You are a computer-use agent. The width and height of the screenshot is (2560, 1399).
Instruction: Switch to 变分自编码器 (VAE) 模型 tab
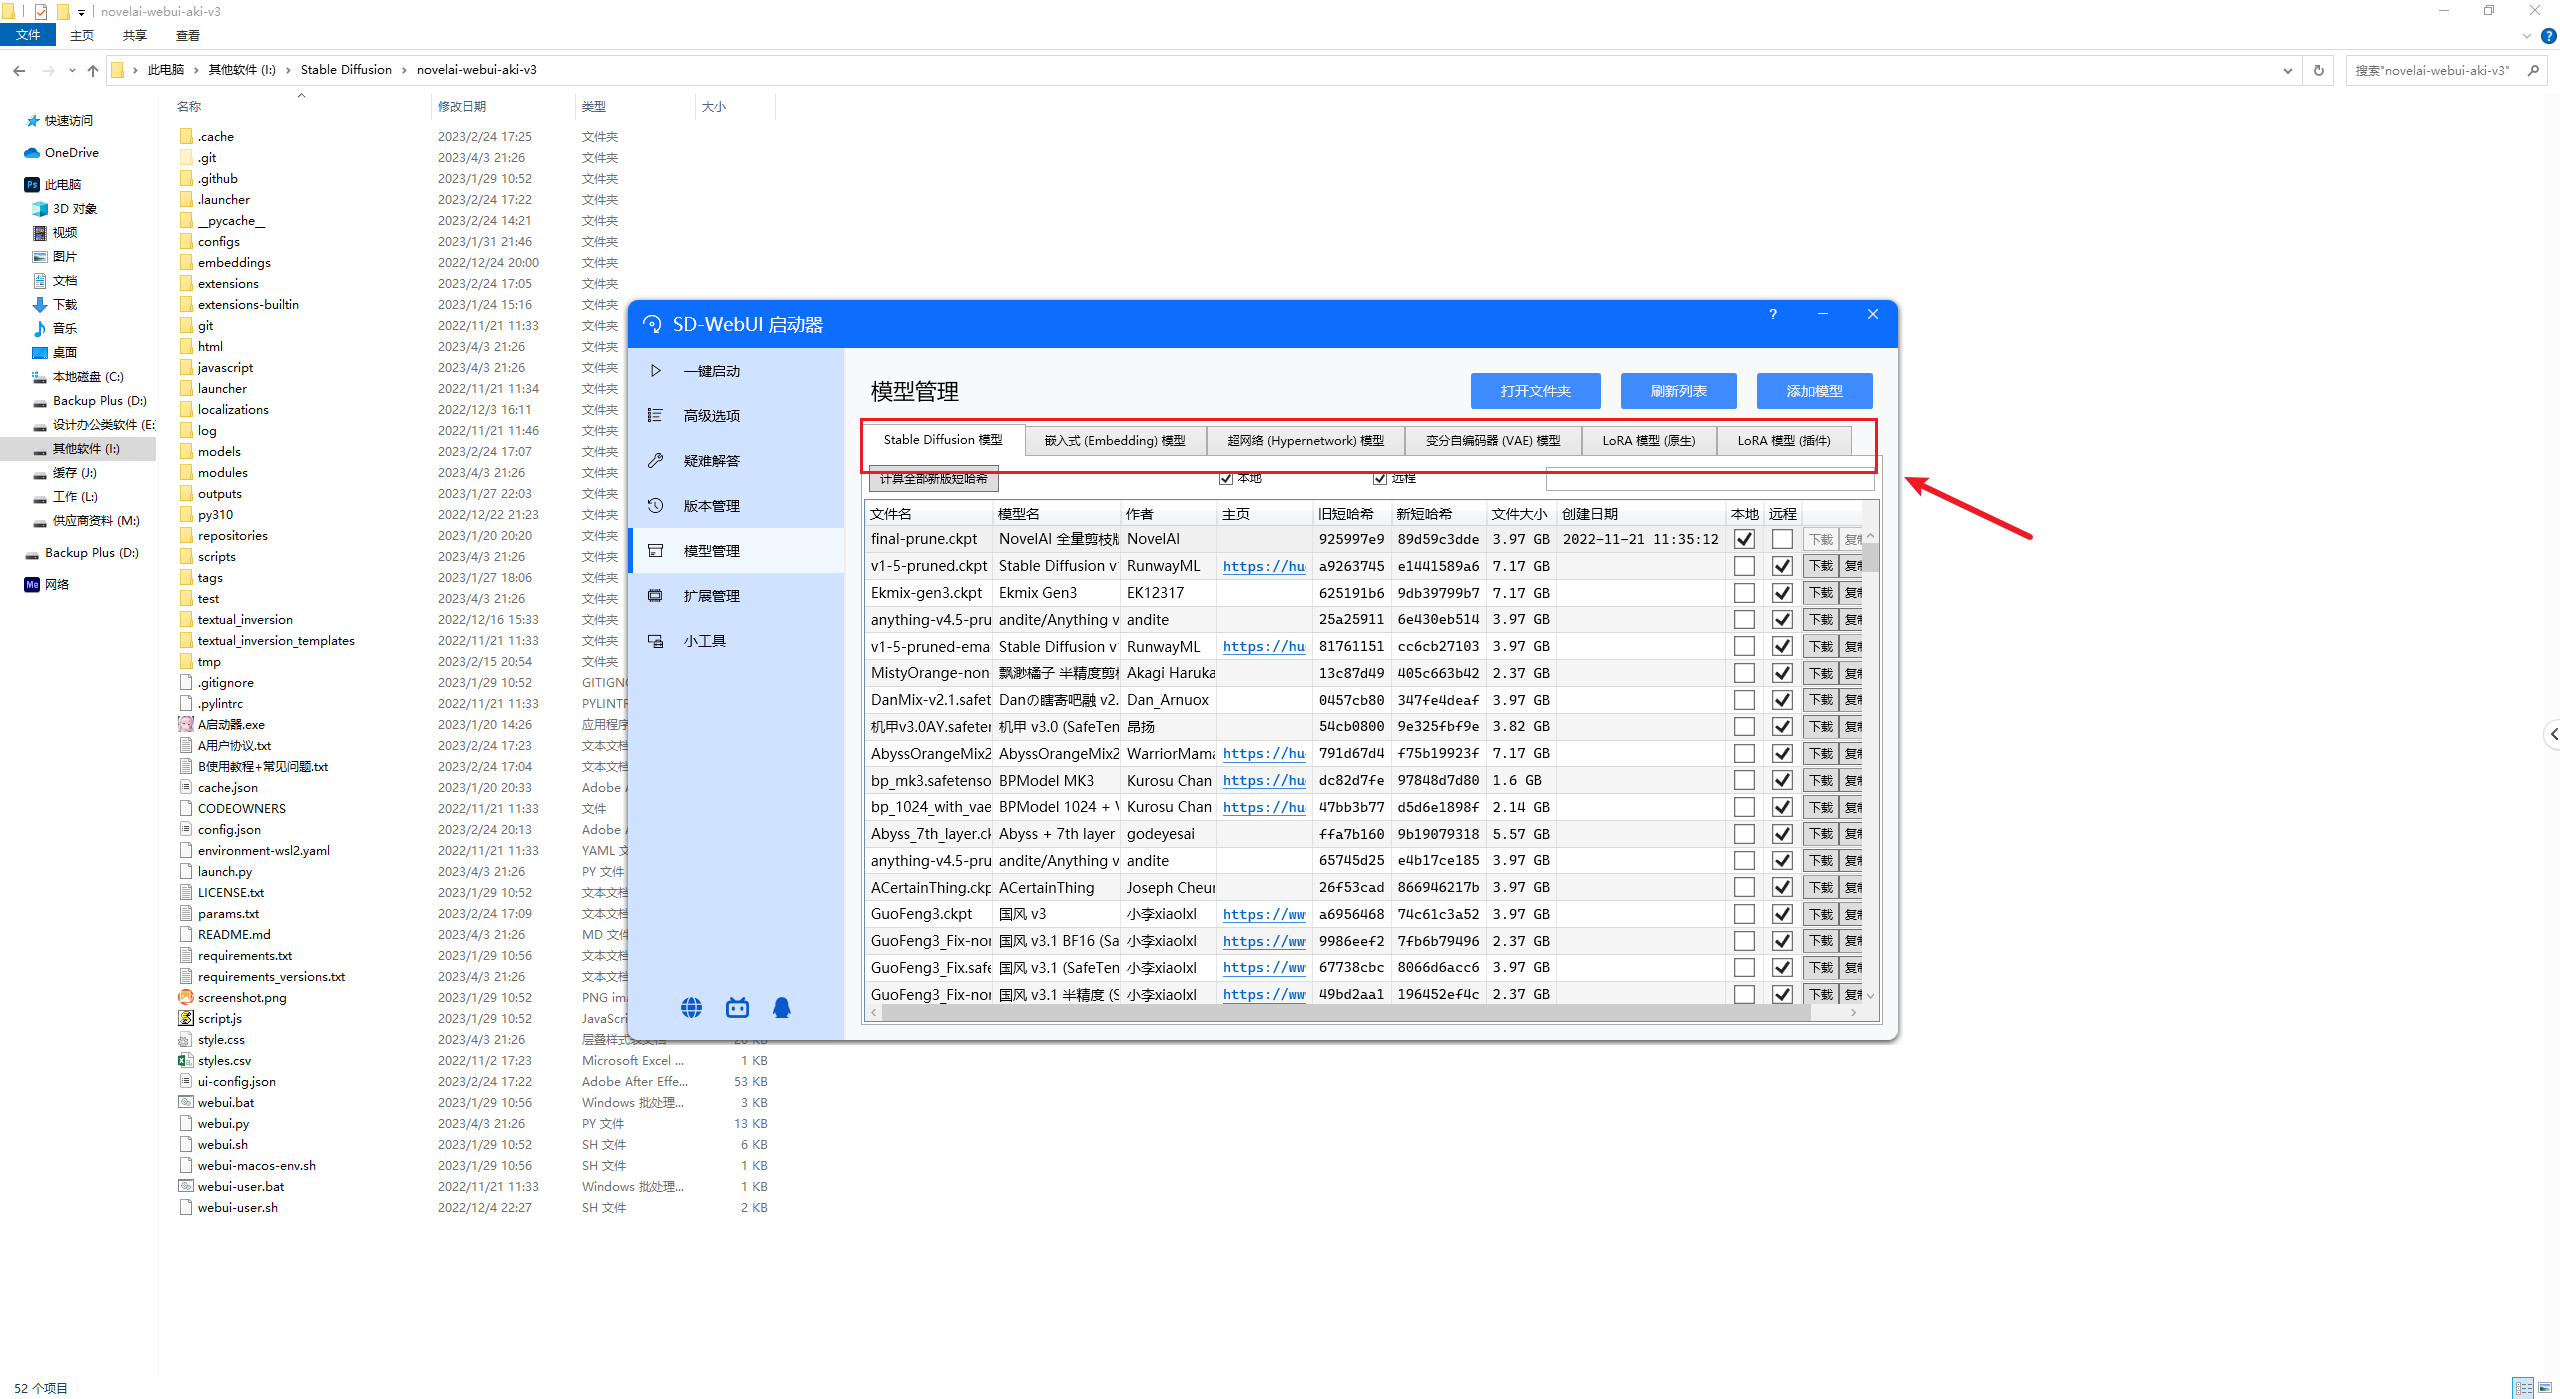[1492, 441]
